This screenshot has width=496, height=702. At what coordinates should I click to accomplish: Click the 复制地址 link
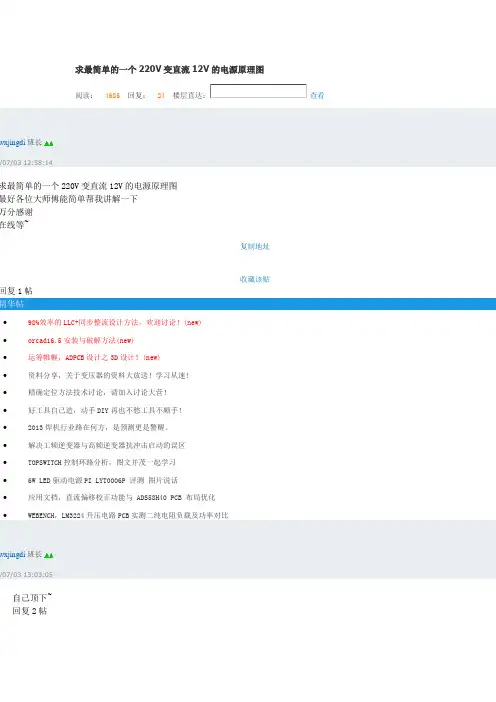(255, 246)
